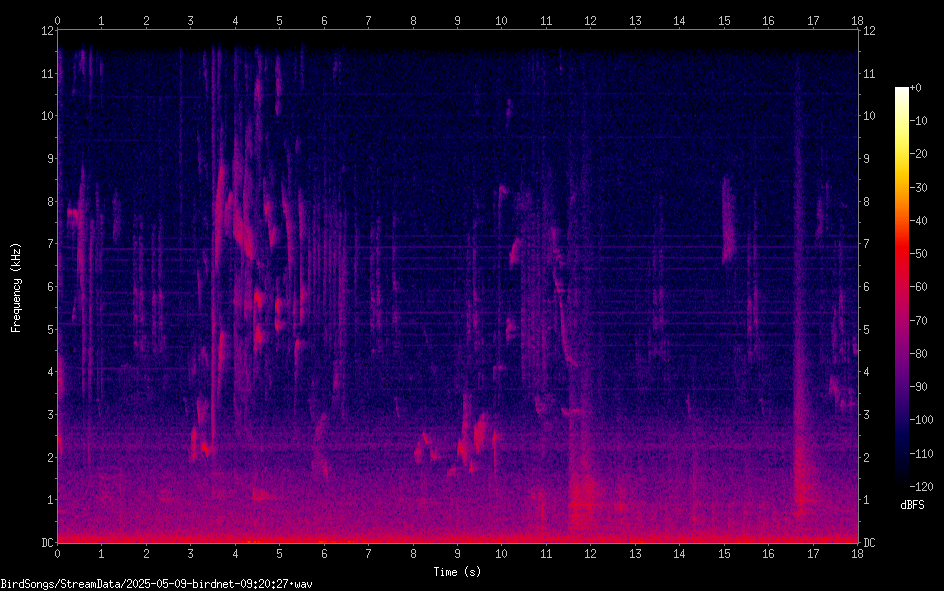The image size is (944, 591).
Task: Click the 'DC' tick on the colorbar-side frequency axis
Action: tap(869, 543)
